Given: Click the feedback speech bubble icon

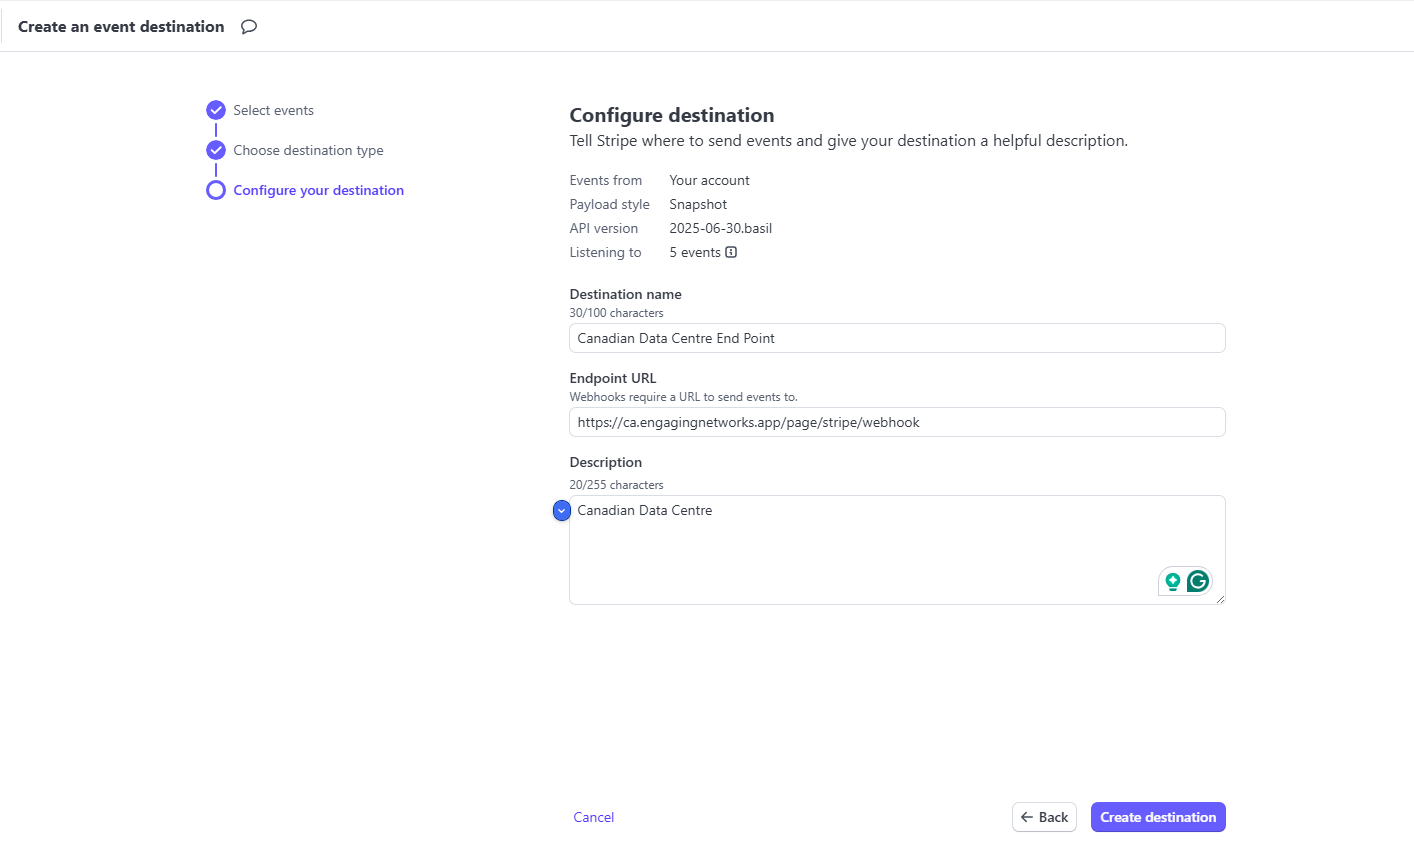Looking at the screenshot, I should (249, 27).
